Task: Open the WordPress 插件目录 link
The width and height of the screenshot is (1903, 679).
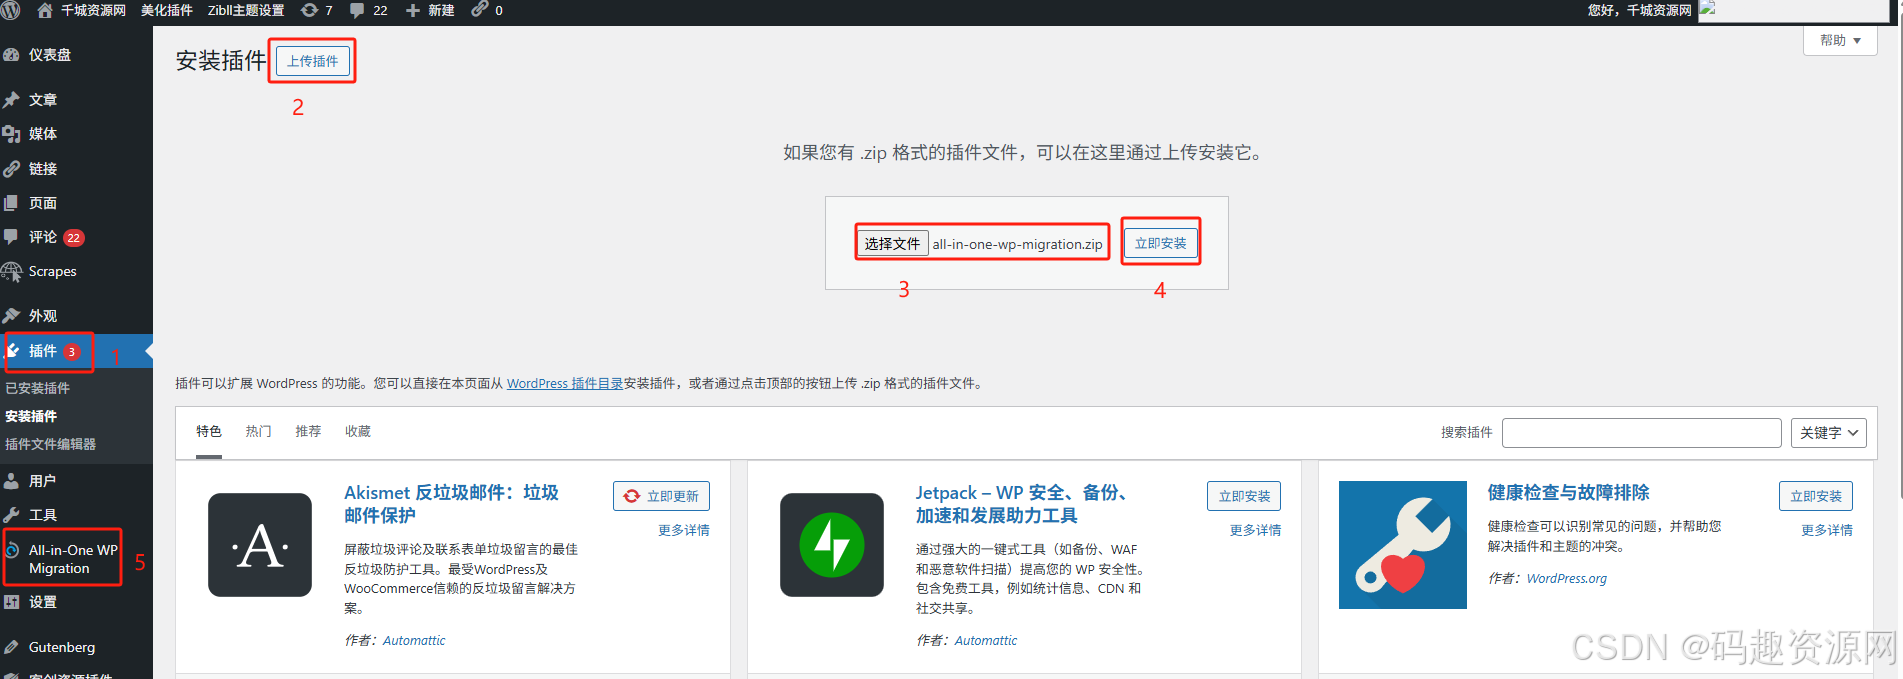Action: pyautogui.click(x=565, y=383)
